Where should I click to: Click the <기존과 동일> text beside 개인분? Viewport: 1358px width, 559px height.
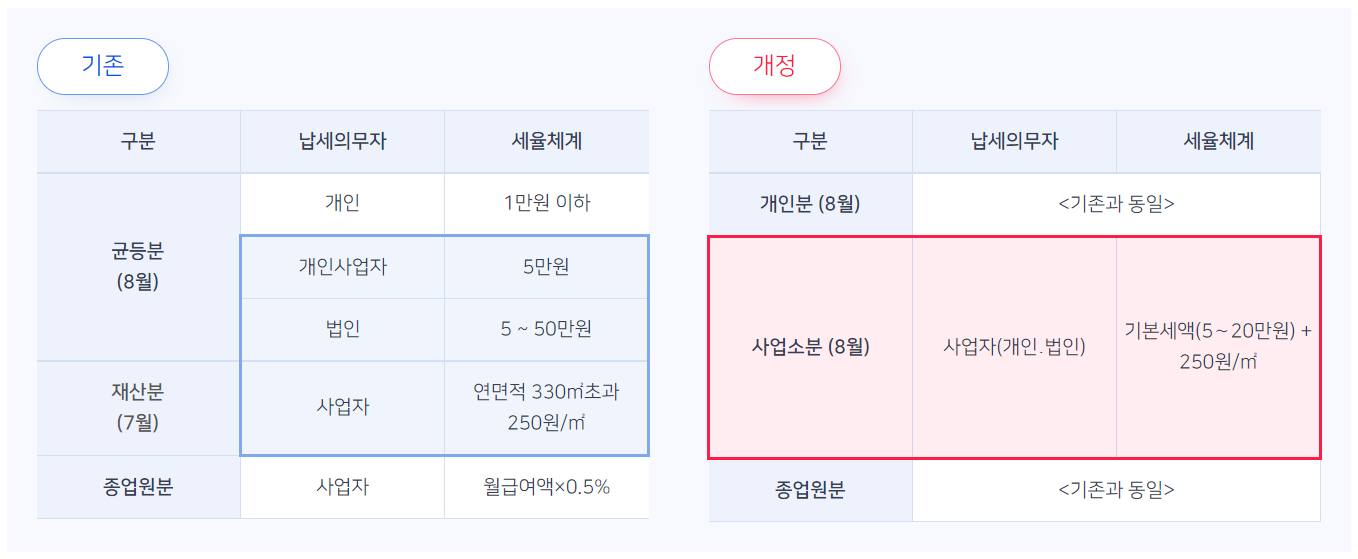click(x=1116, y=203)
